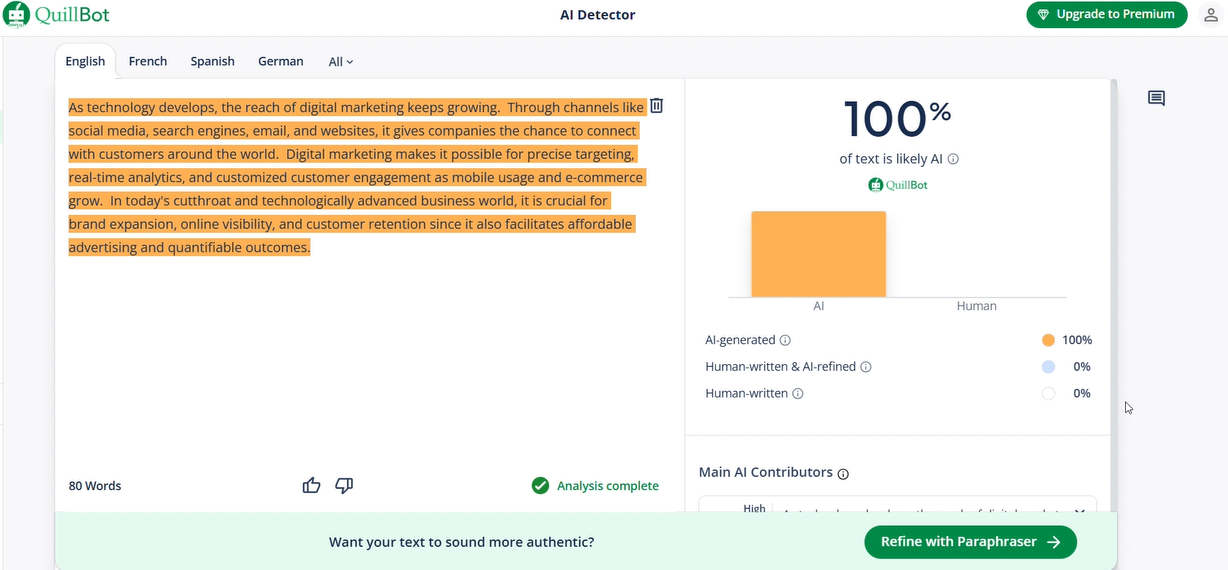Click the 'Human' chart axis label

[x=976, y=306]
